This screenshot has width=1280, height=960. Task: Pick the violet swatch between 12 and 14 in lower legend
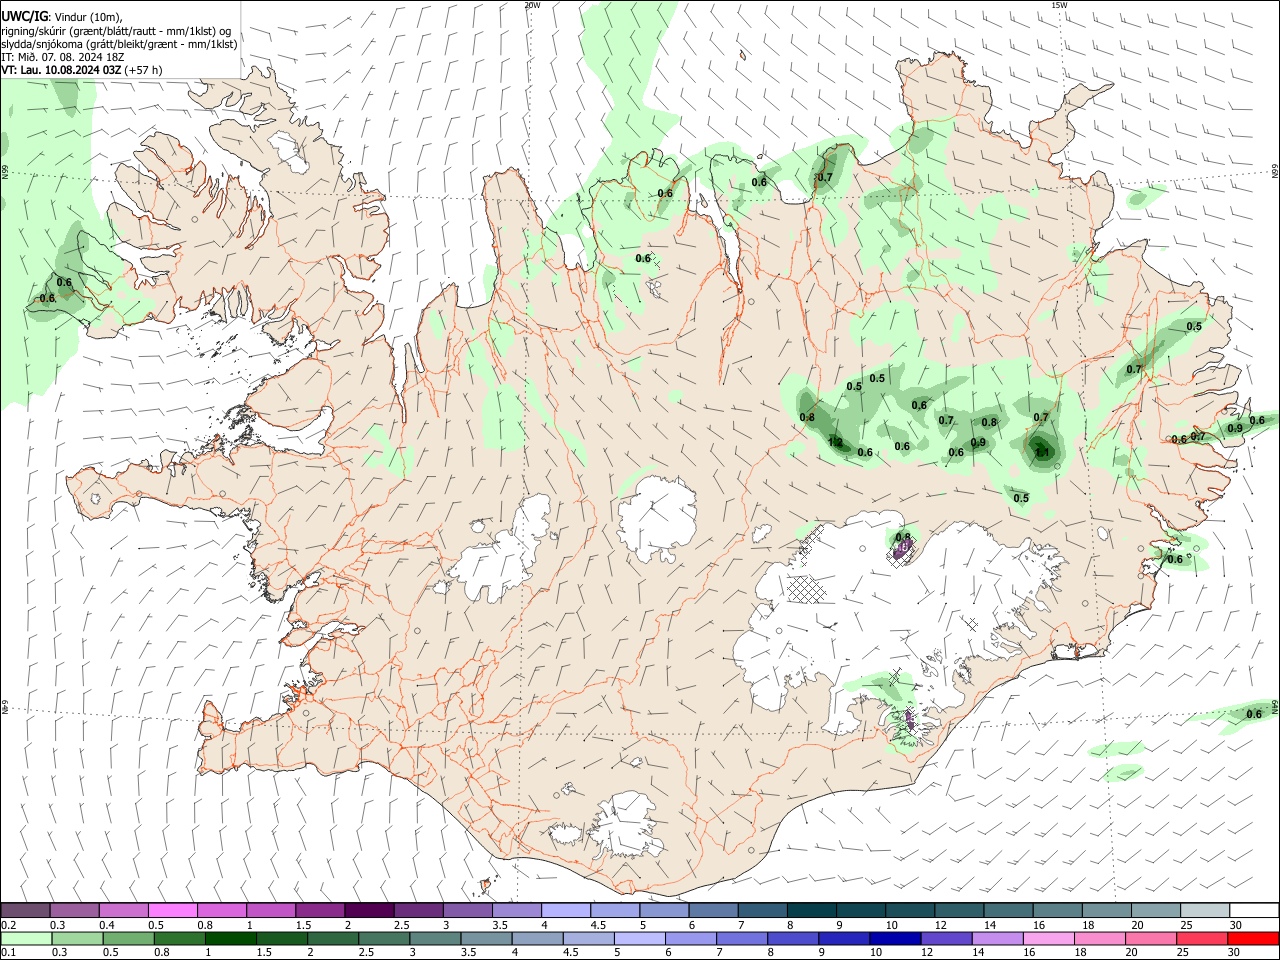[x=946, y=938]
